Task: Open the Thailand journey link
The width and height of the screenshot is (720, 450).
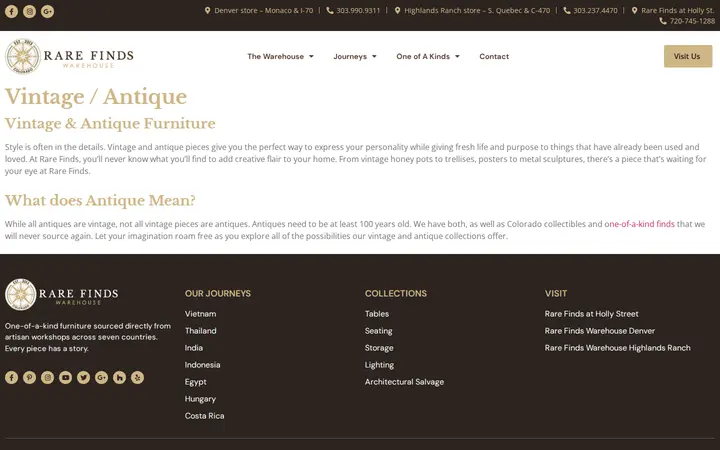Action: (200, 331)
